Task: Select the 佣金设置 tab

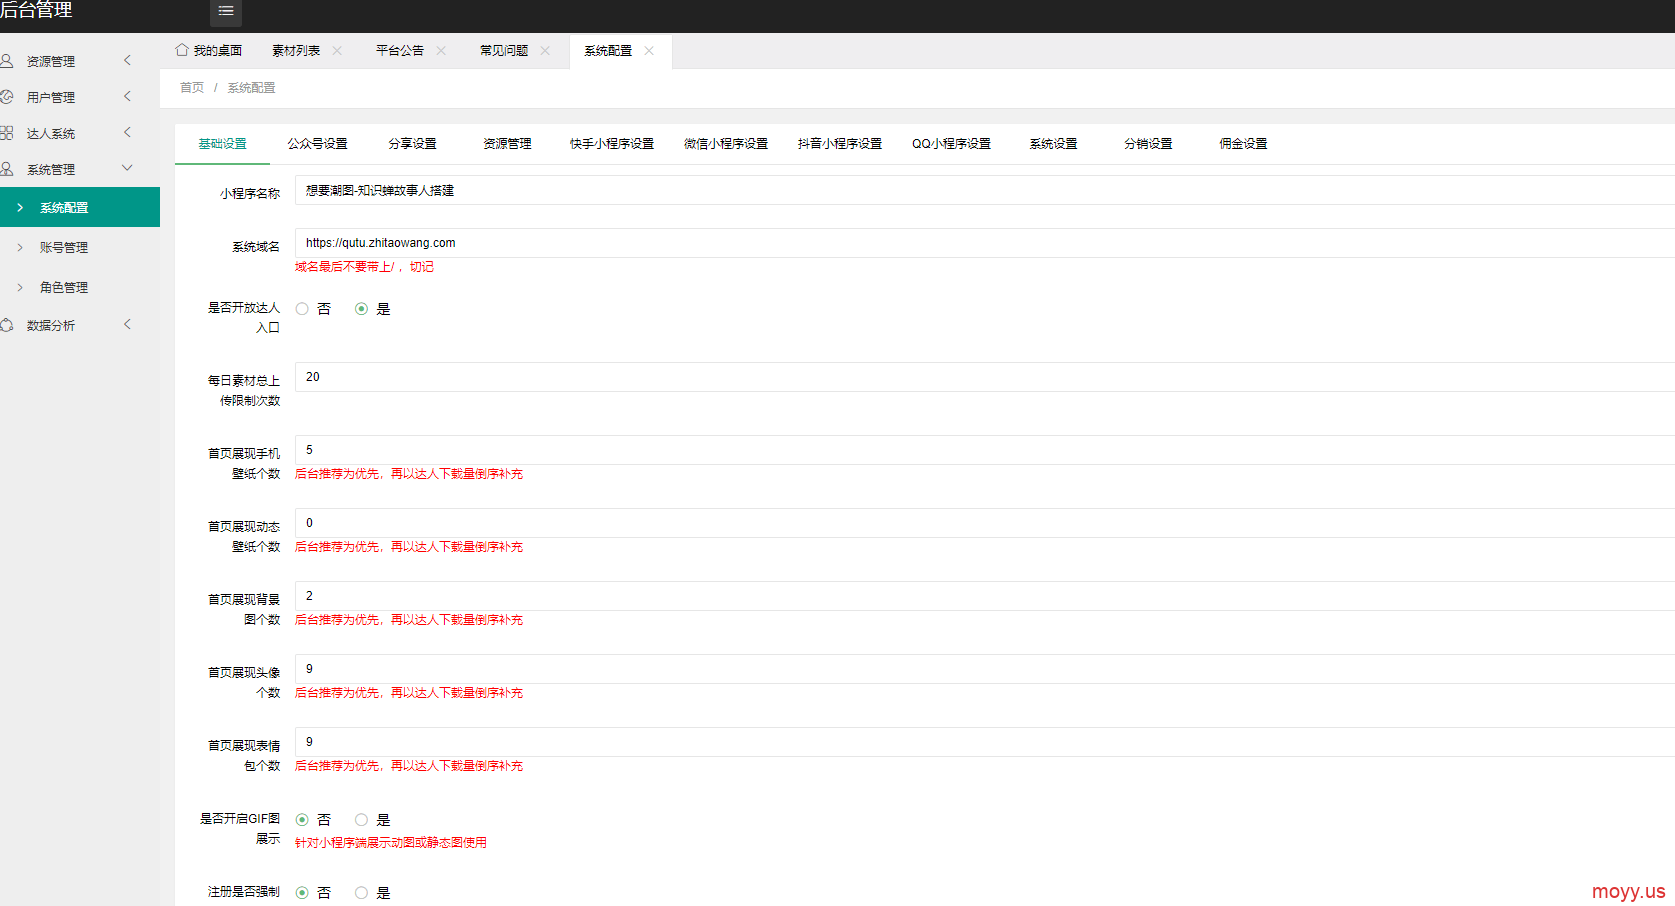Action: point(1243,144)
